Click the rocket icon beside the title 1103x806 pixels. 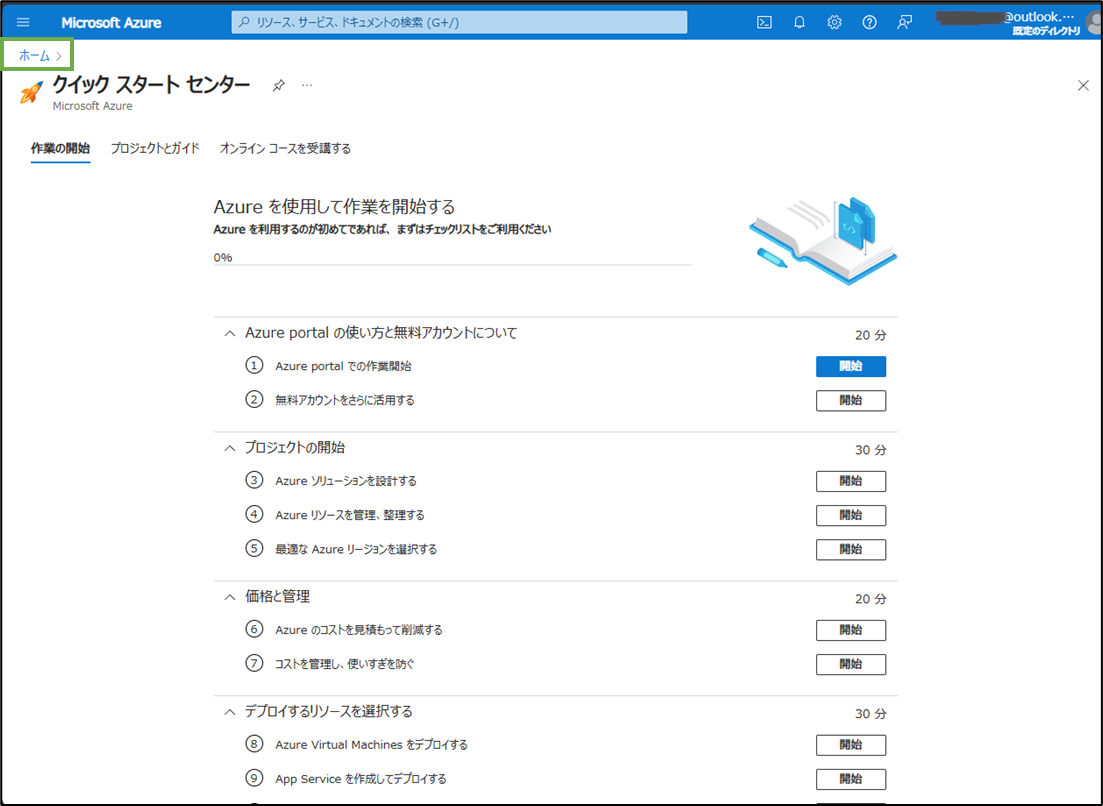pos(31,92)
